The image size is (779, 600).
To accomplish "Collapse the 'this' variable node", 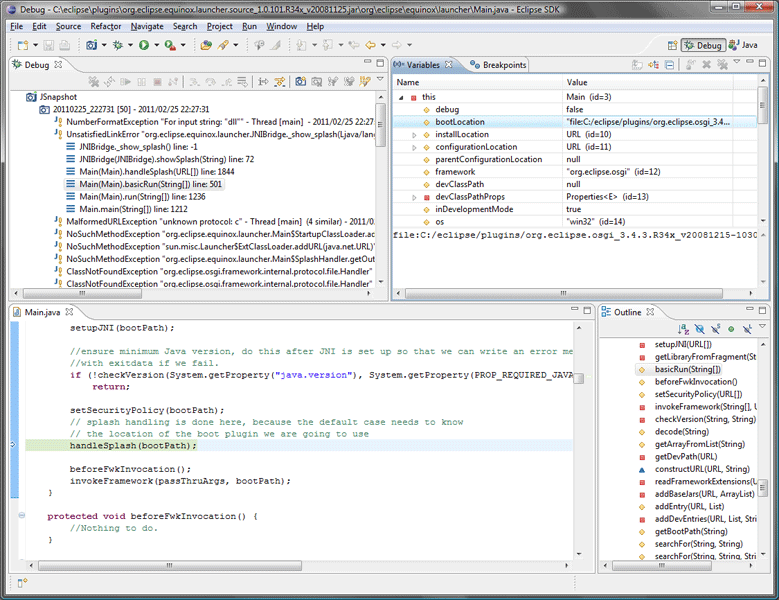I will coord(401,97).
